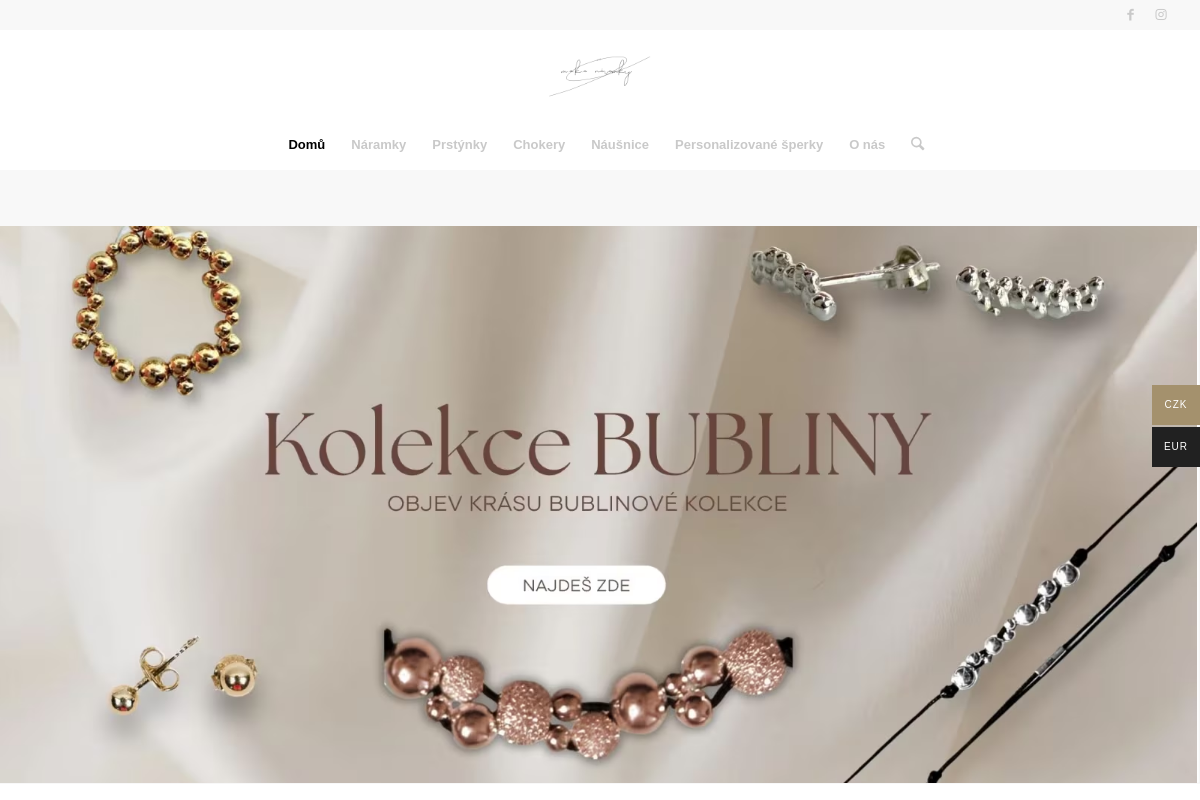The height and width of the screenshot is (800, 1200).
Task: Open the Náramky menu
Action: (378, 145)
